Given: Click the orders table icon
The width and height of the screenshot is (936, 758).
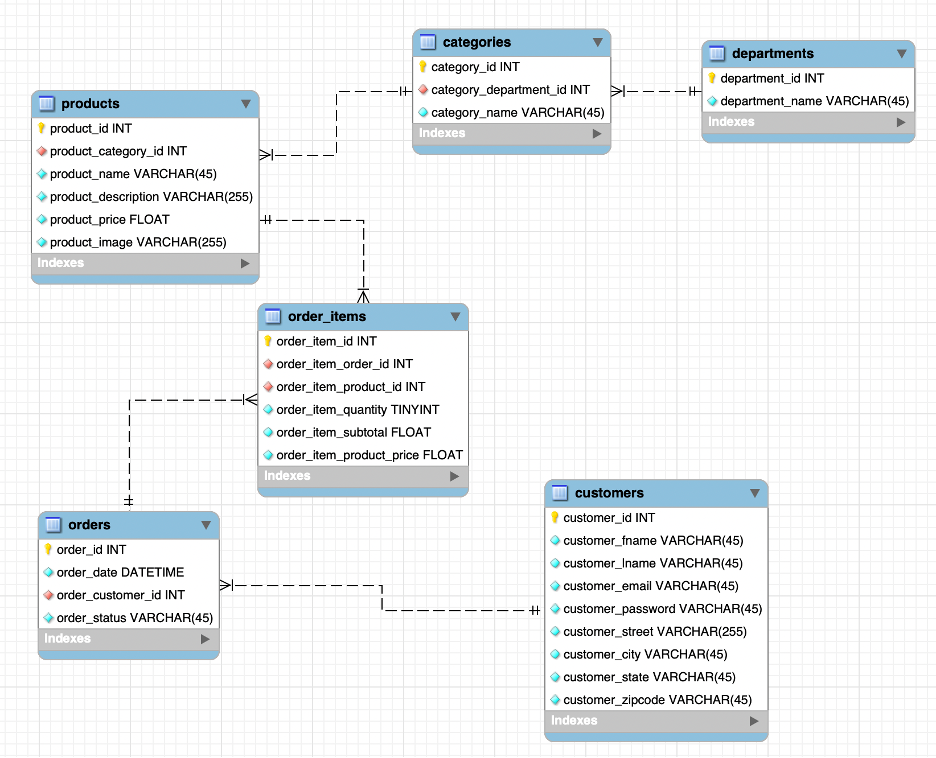Looking at the screenshot, I should pyautogui.click(x=53, y=525).
